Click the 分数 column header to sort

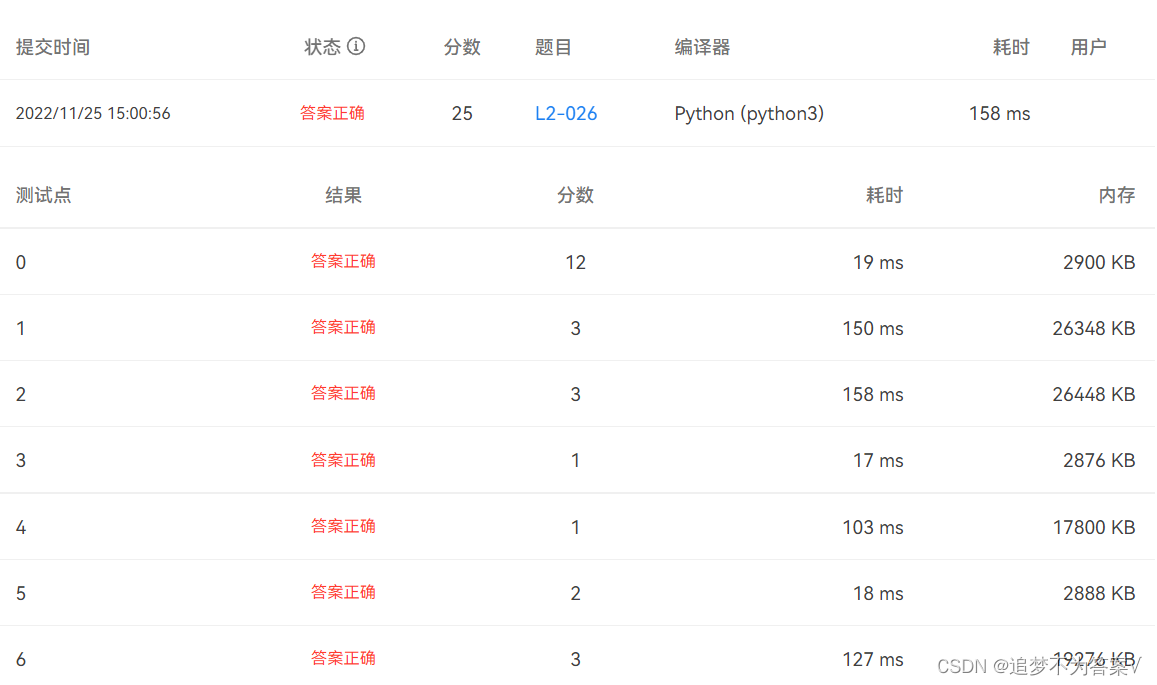[462, 46]
